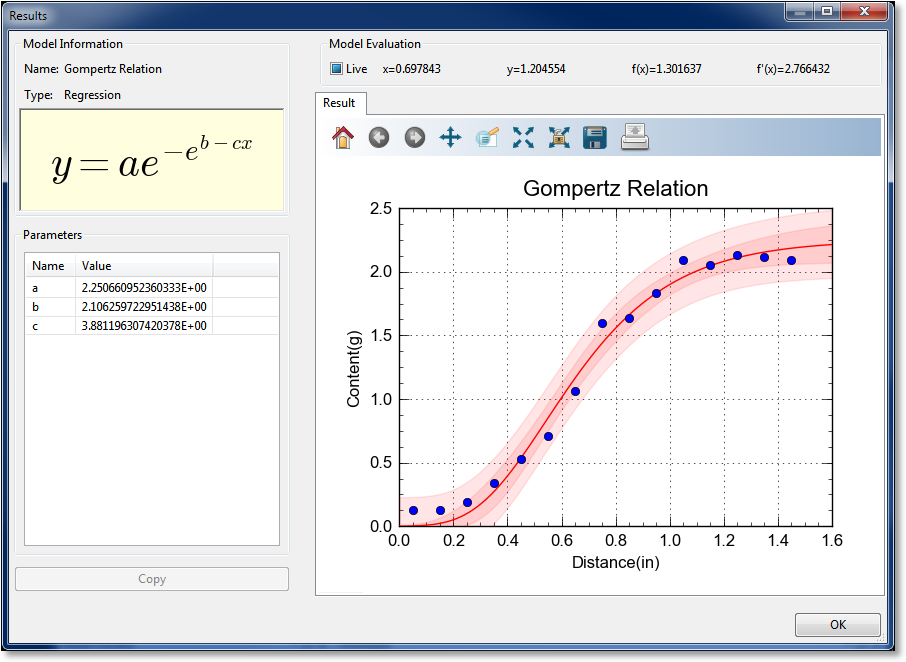This screenshot has width=906, height=662.
Task: Select parameter b value 2.106259722951438E+00
Action: (144, 307)
